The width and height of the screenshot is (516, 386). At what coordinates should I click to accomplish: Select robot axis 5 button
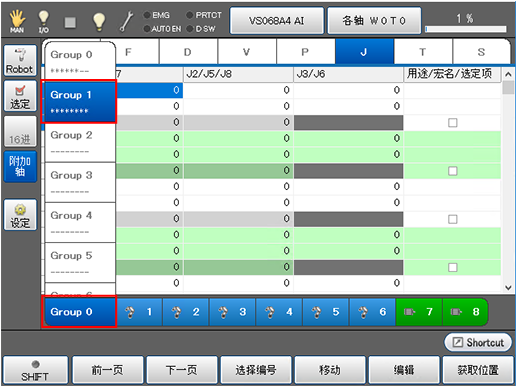tap(326, 312)
